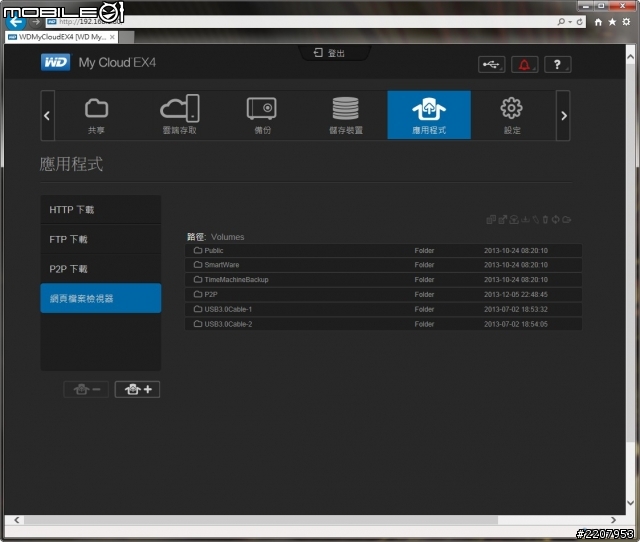
Task: Switch to the WDMyCloudEX4 browser tab
Action: [62, 37]
